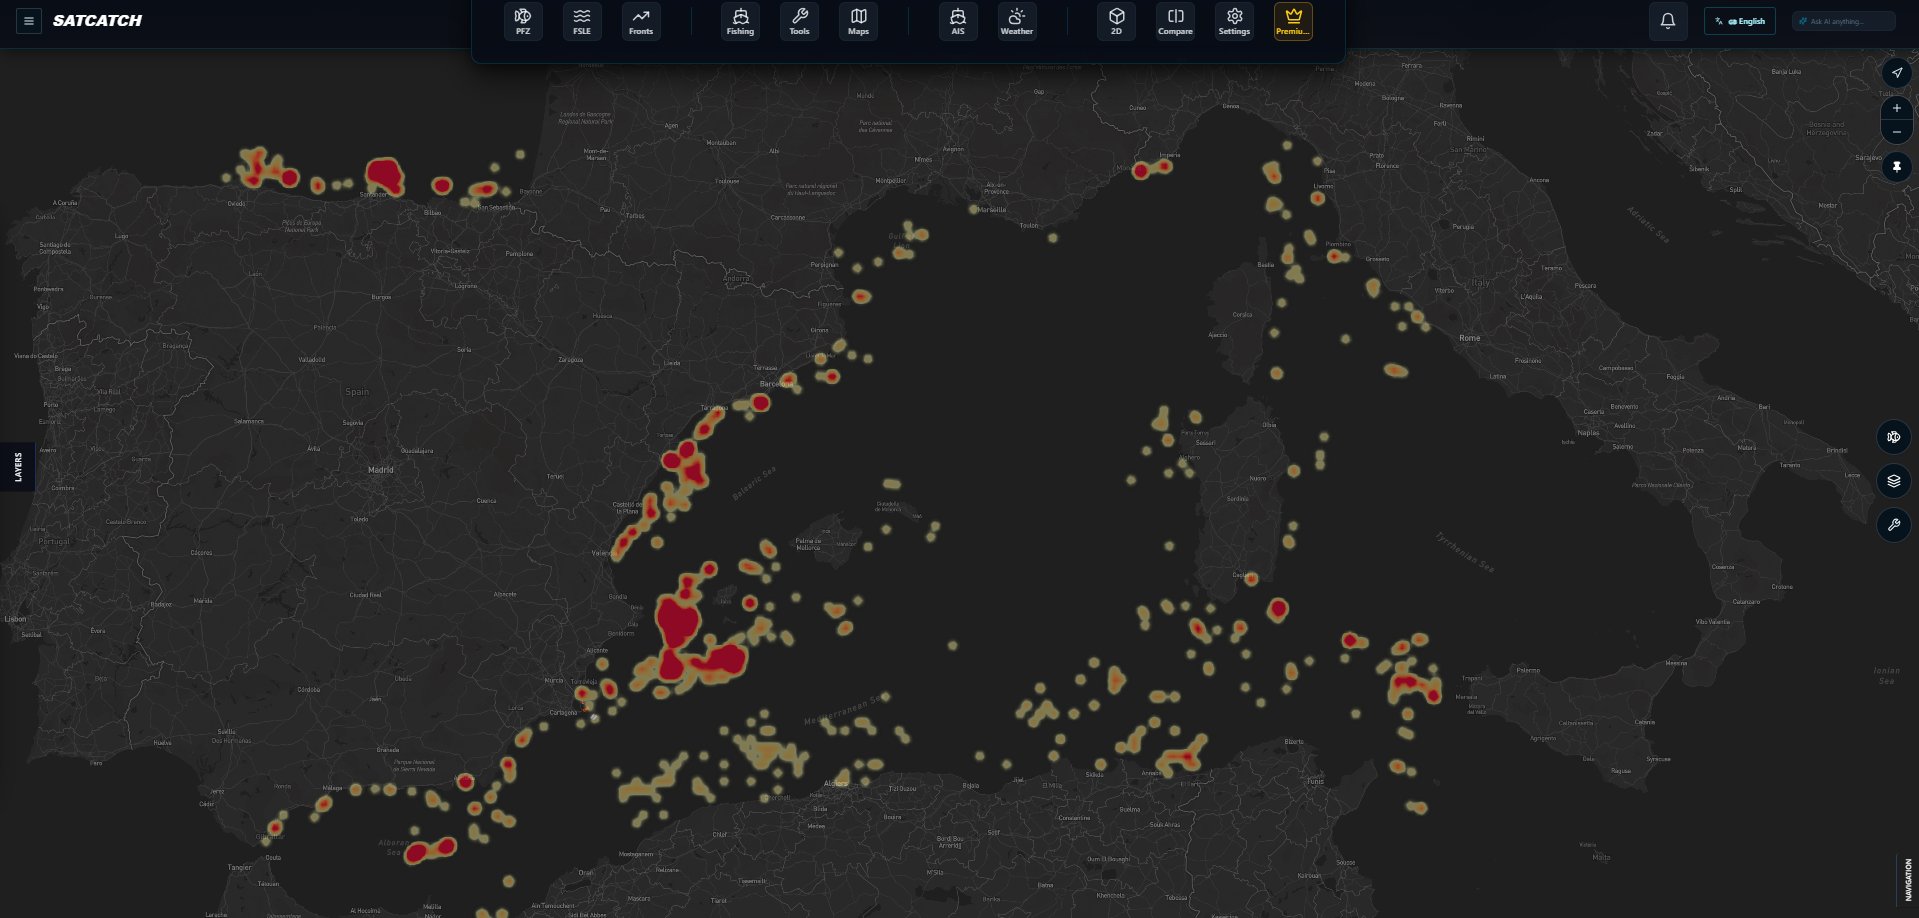Click the Premium crown button
This screenshot has width=1919, height=918.
pos(1293,21)
